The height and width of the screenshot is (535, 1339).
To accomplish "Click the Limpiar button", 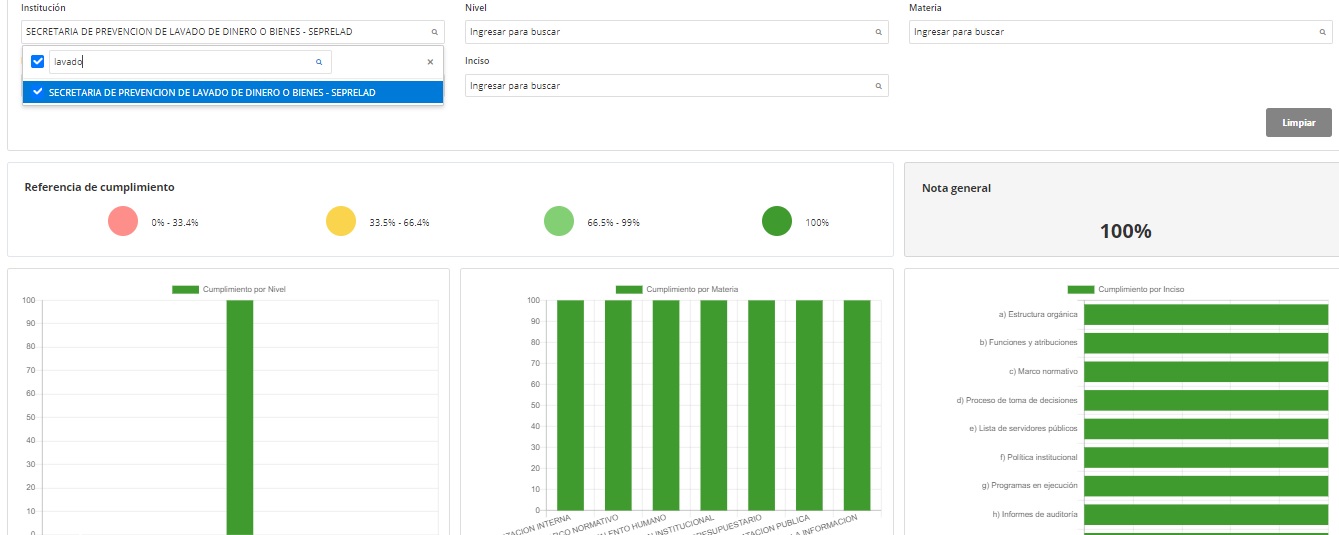I will (1299, 122).
